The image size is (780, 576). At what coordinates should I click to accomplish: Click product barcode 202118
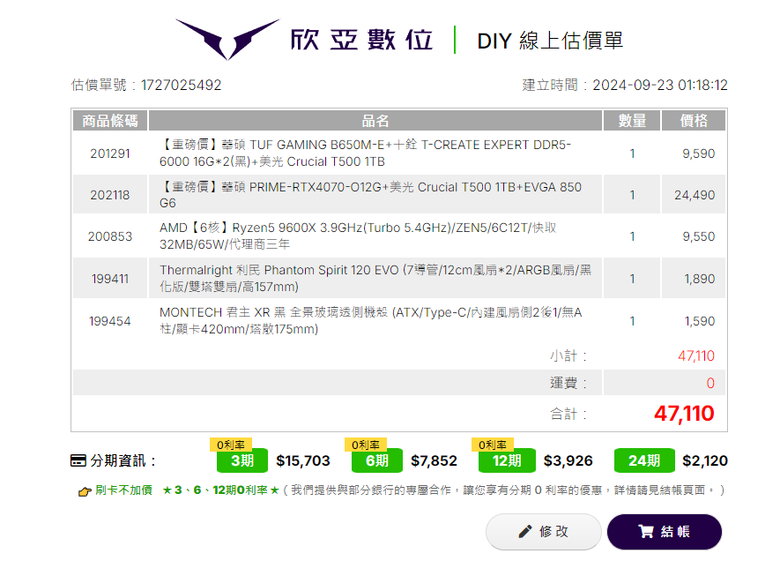click(x=110, y=195)
